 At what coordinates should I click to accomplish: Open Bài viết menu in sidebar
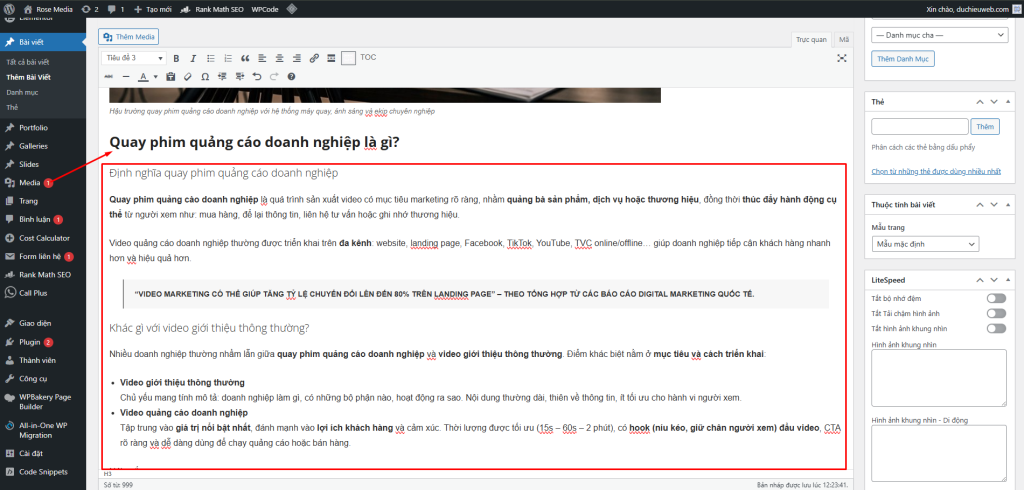pyautogui.click(x=42, y=42)
